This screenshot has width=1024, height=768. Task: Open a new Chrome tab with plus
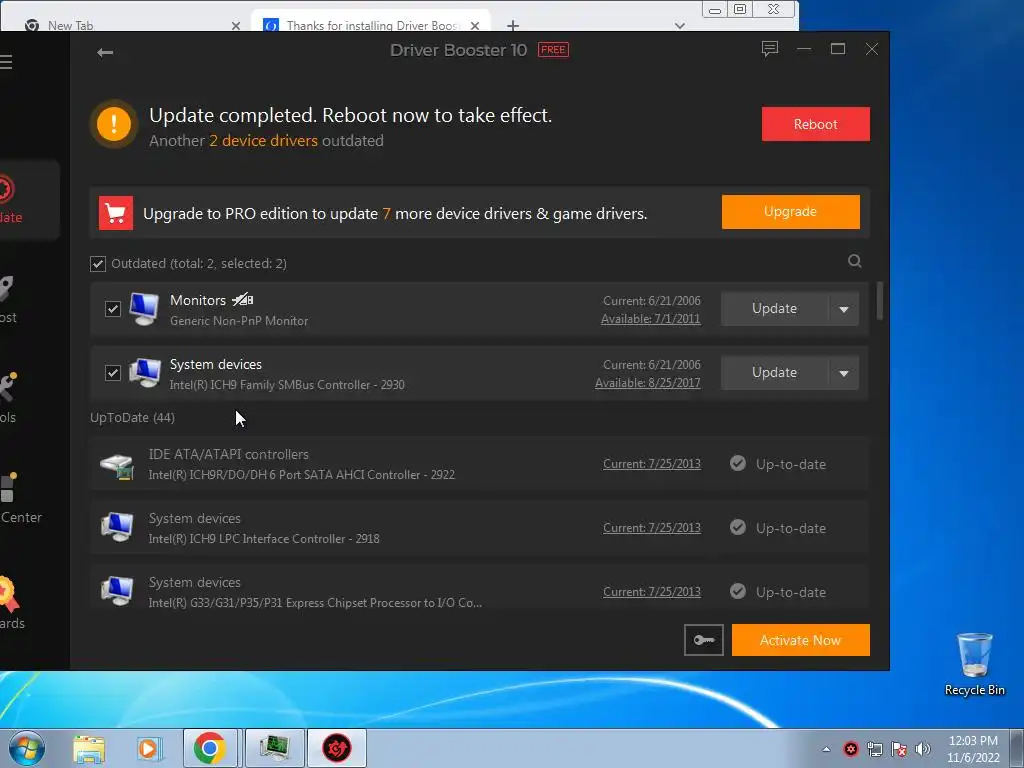click(x=513, y=25)
